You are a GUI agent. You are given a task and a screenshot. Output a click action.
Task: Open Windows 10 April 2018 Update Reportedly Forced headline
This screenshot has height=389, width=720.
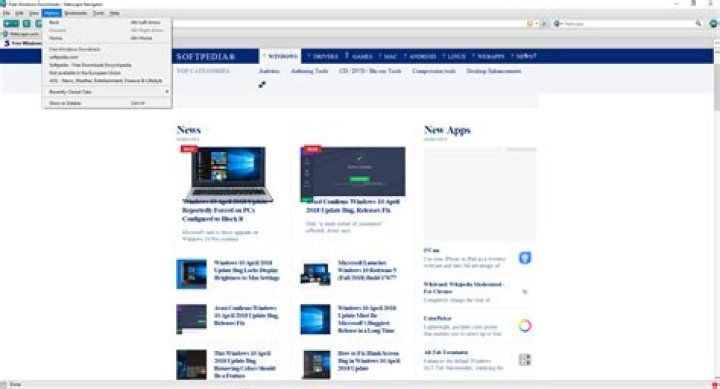[225, 210]
